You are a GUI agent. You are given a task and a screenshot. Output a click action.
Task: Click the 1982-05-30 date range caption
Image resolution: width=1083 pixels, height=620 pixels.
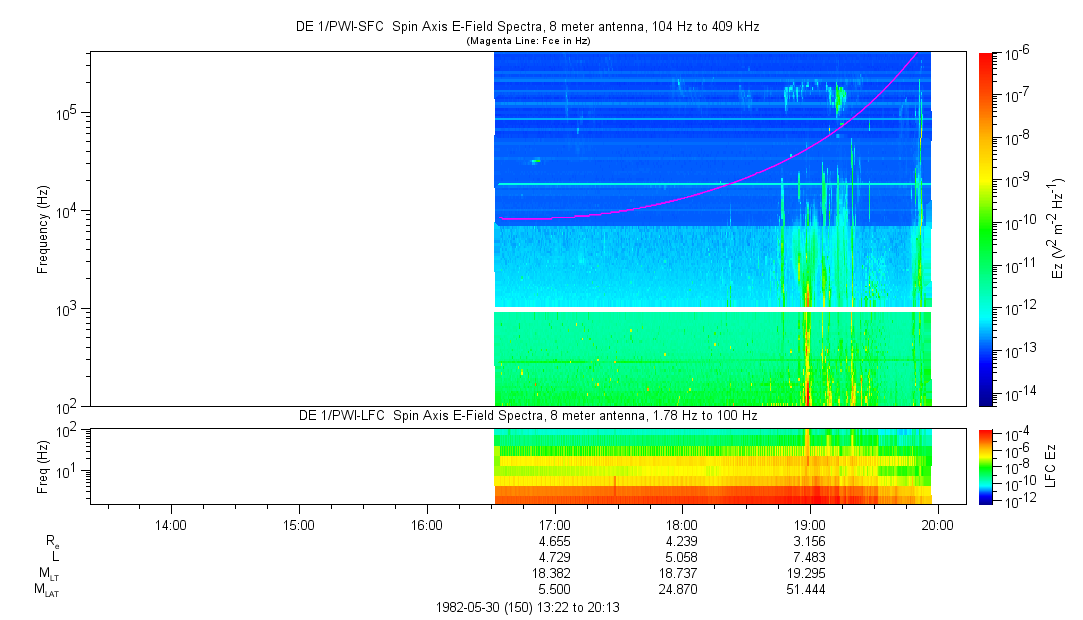click(x=528, y=607)
